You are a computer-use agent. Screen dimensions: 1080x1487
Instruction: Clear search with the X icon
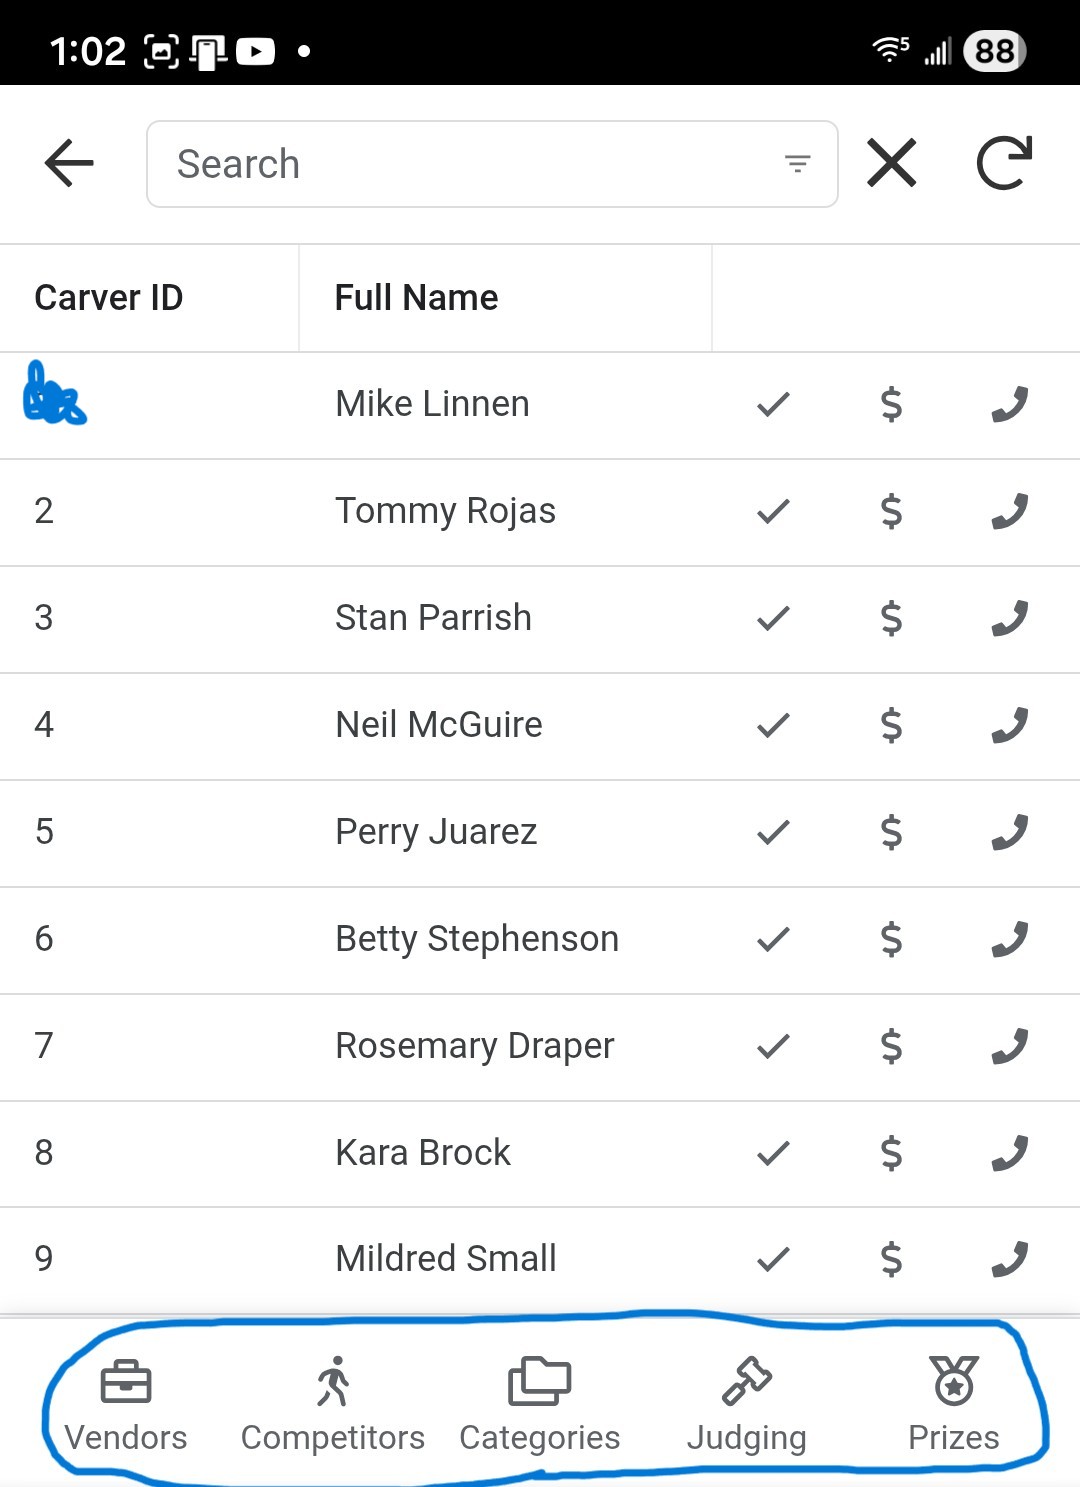891,163
